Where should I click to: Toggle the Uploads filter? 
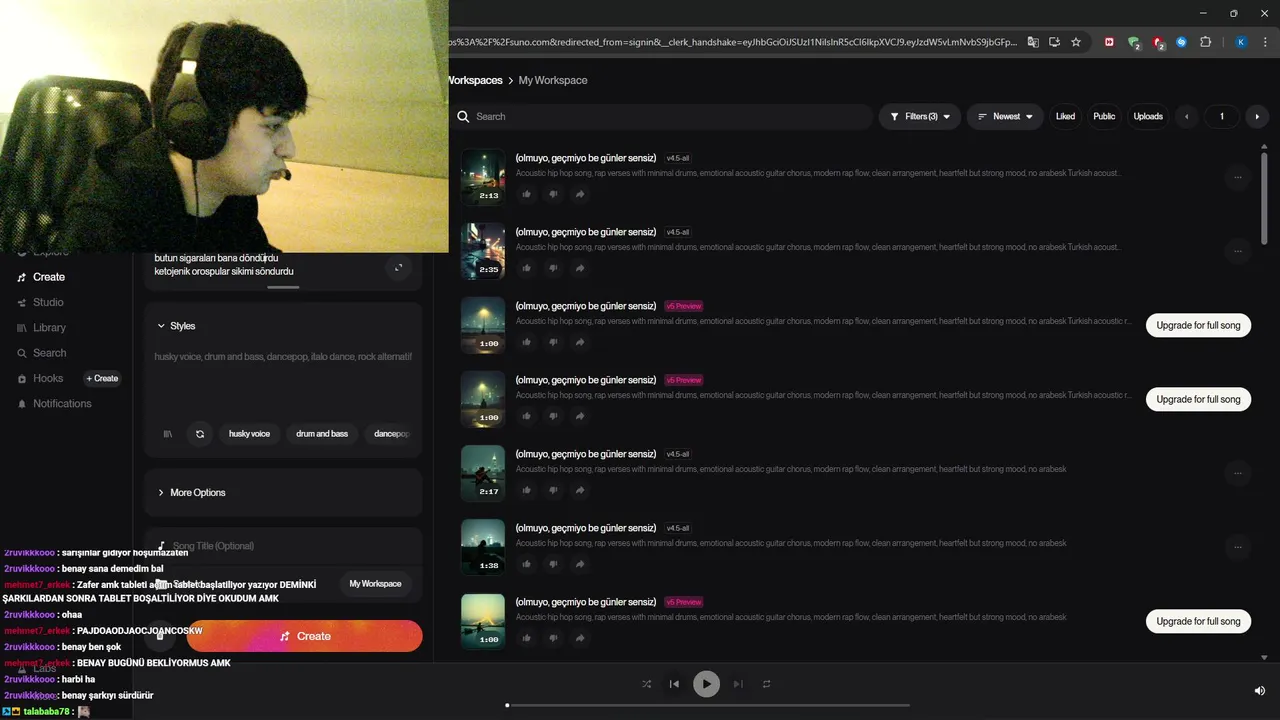click(1148, 117)
